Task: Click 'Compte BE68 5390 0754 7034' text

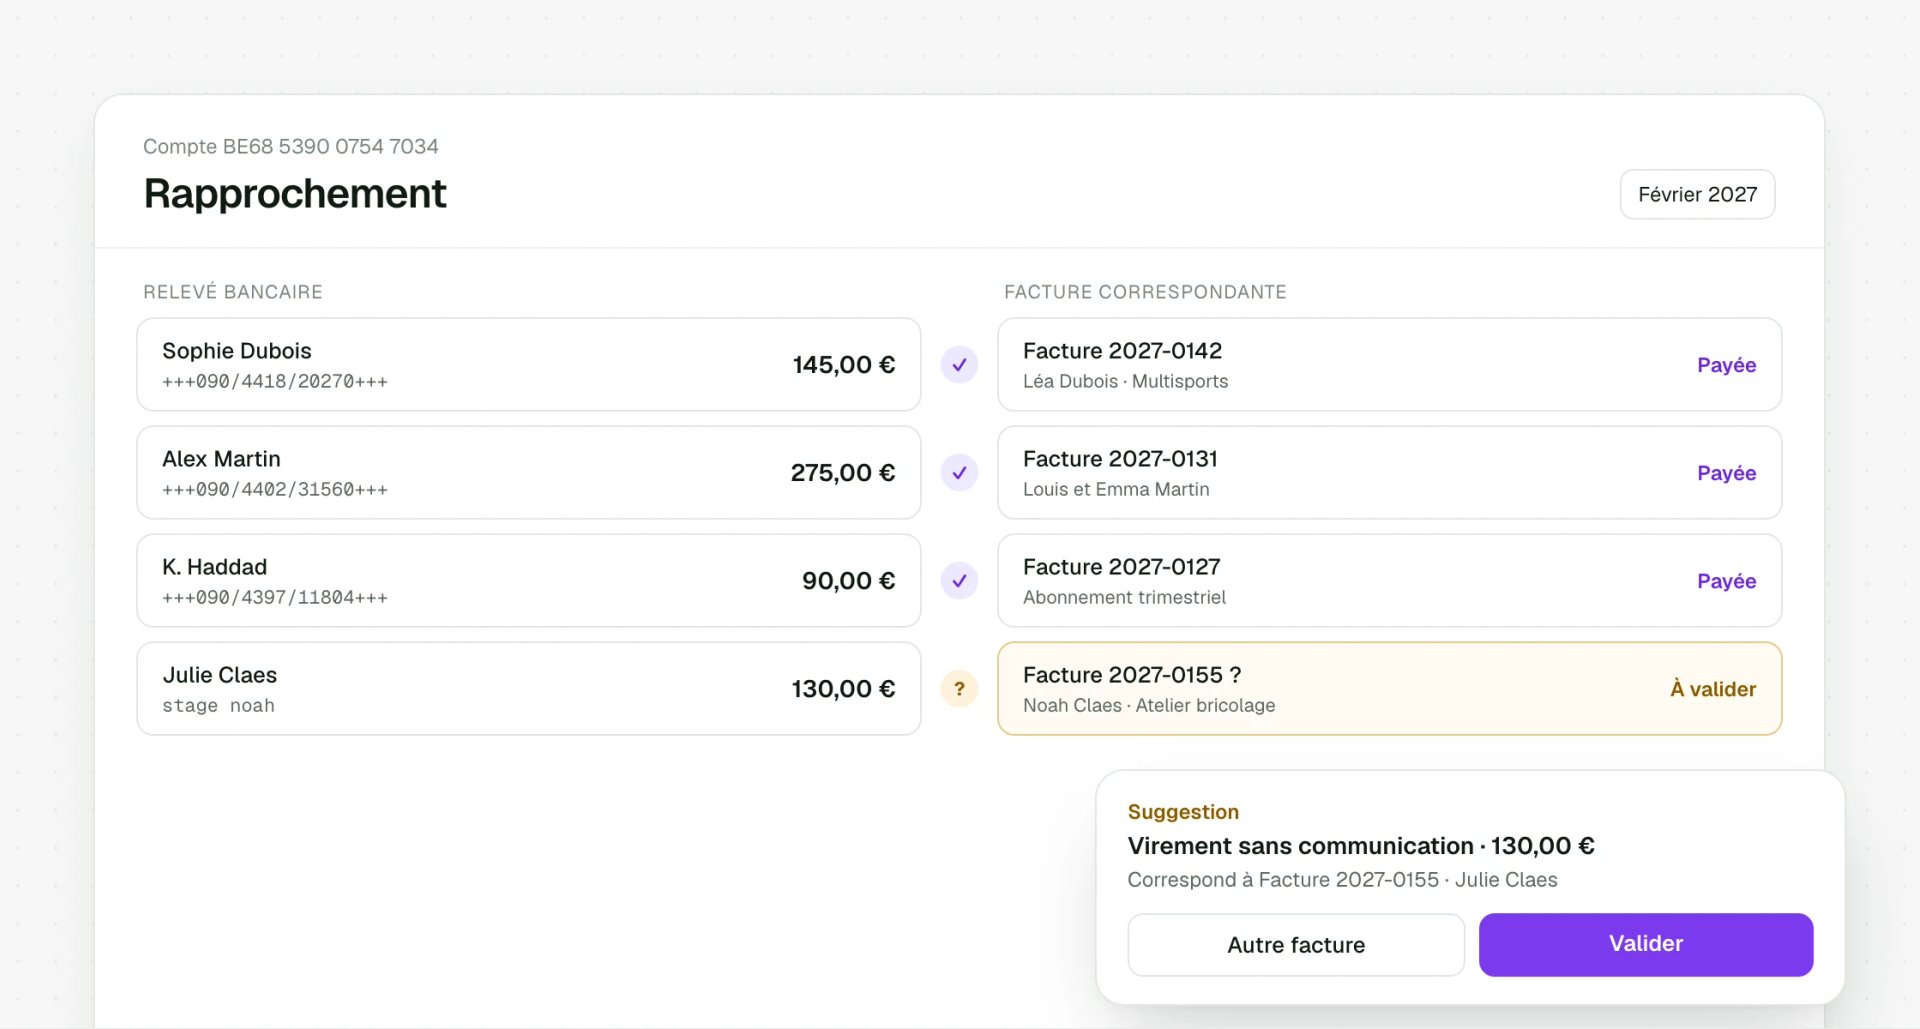Action: pos(290,146)
